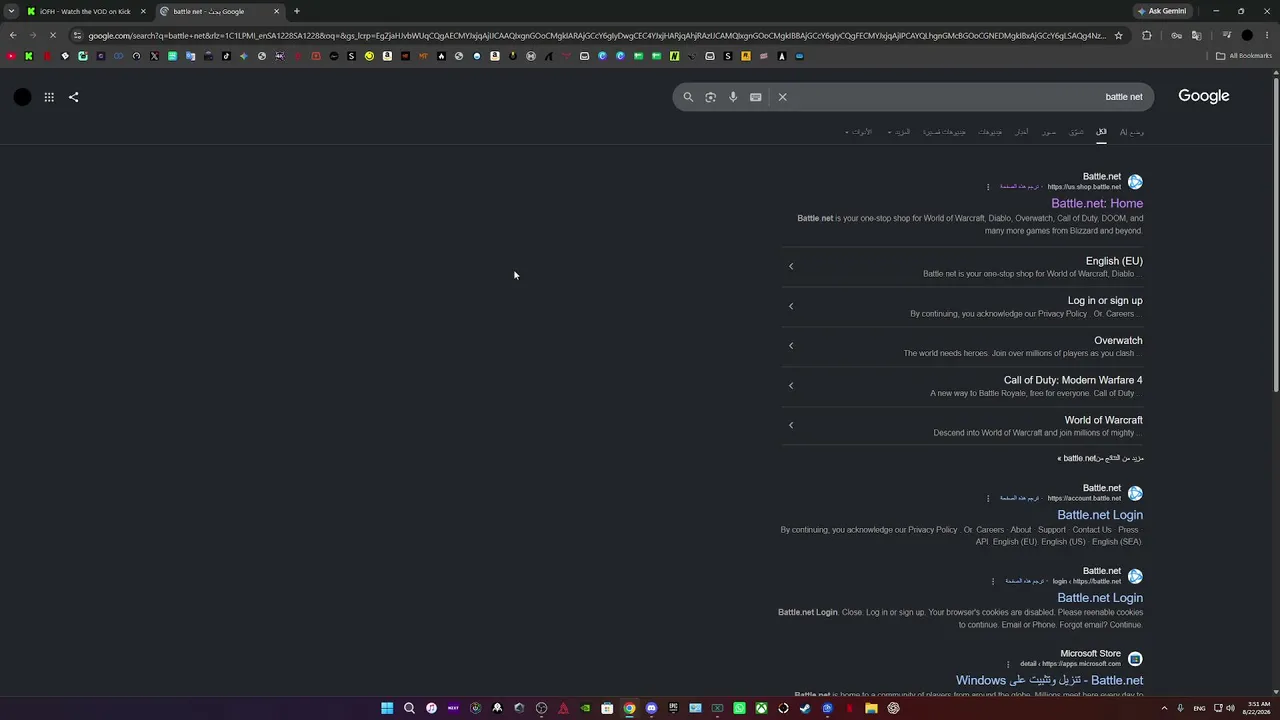Open Windows taskbar search

409,708
